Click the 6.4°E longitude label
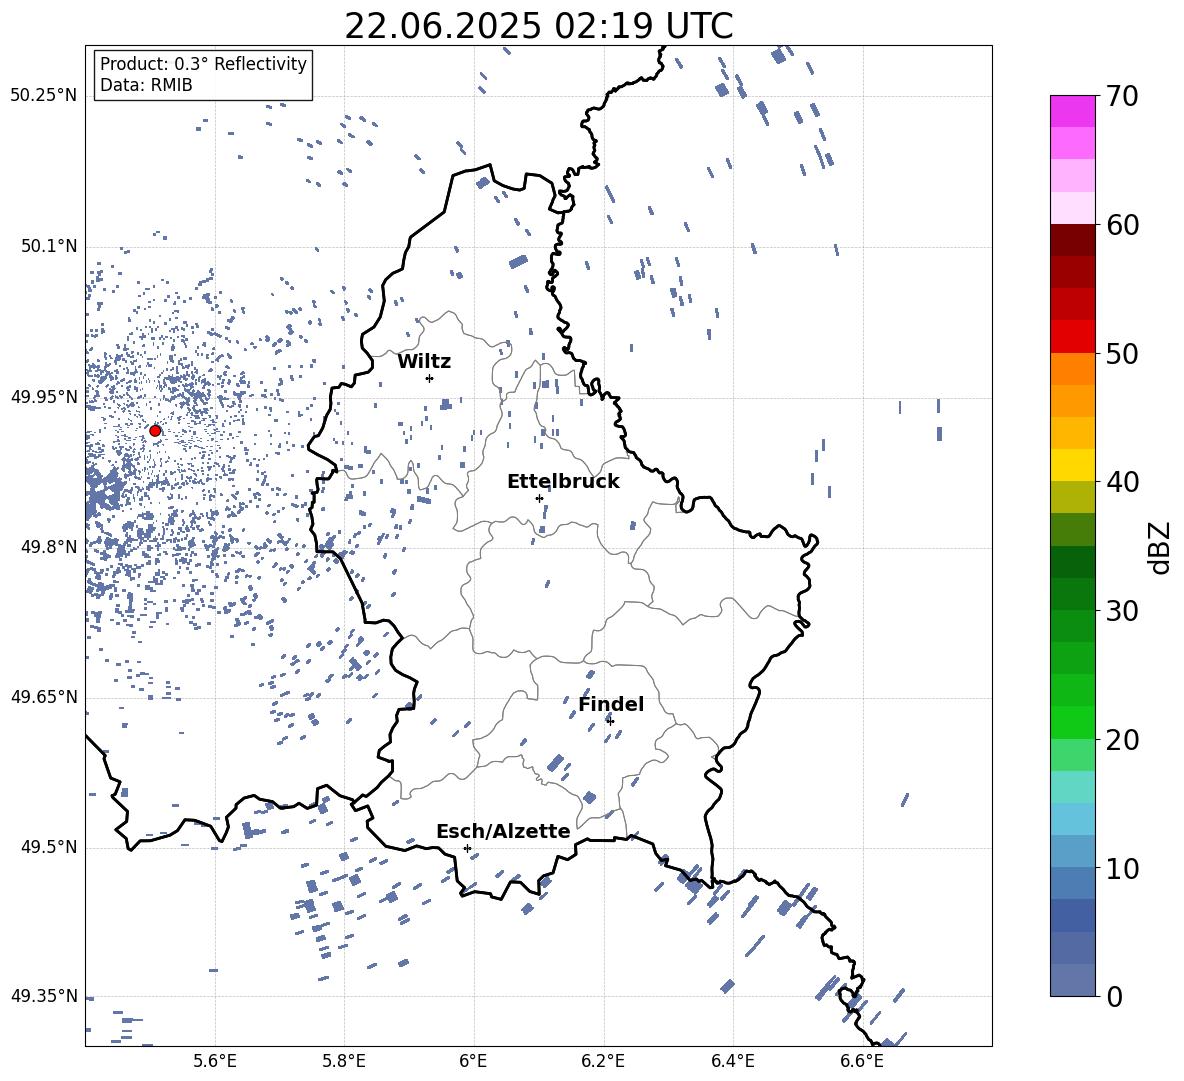This screenshot has height=1081, width=1184. [x=732, y=1061]
